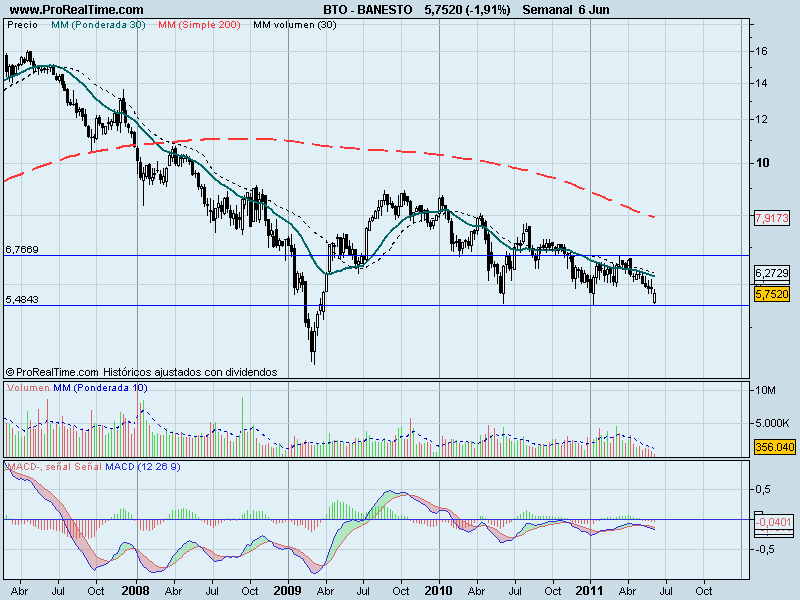The width and height of the screenshot is (800, 600).
Task: Click the 5,4843 support line label
Action: [22, 299]
